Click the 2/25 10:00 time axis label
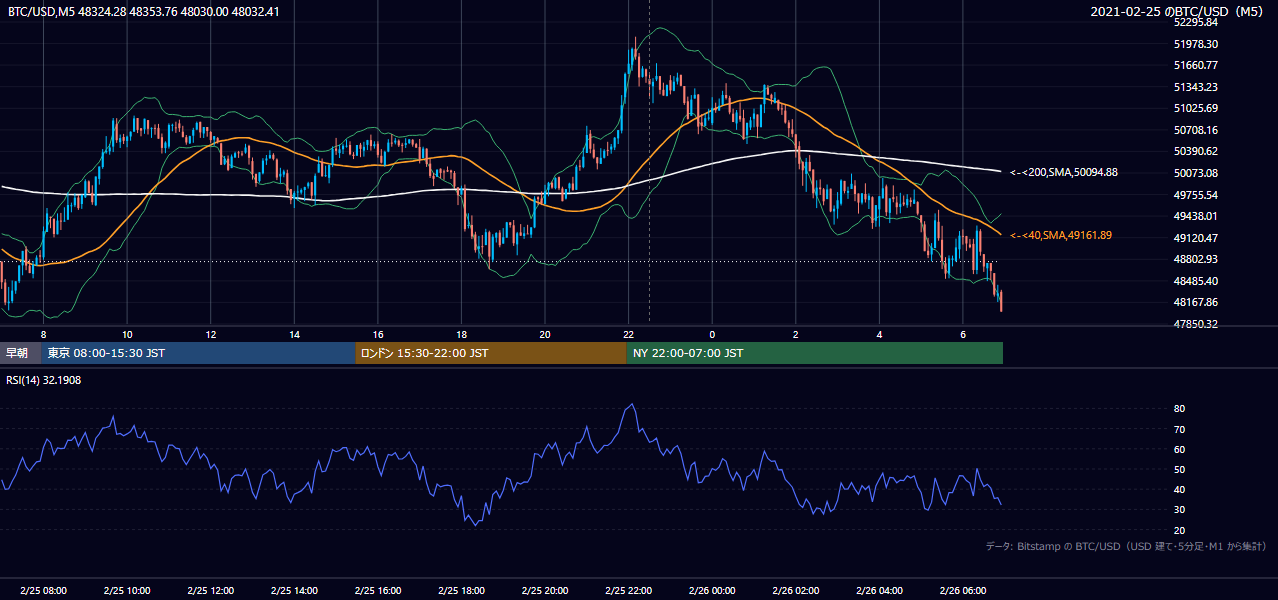1278x600 pixels. click(x=127, y=590)
